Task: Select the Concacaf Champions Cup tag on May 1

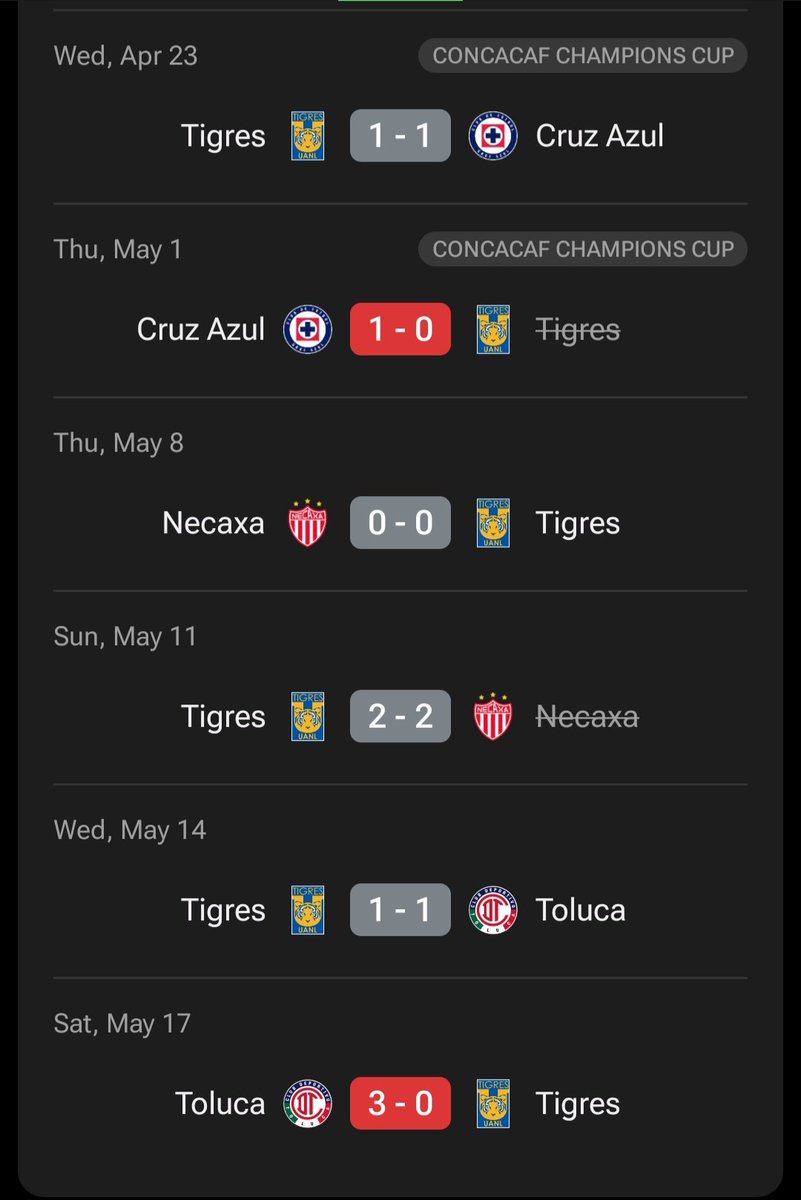Action: click(x=583, y=249)
